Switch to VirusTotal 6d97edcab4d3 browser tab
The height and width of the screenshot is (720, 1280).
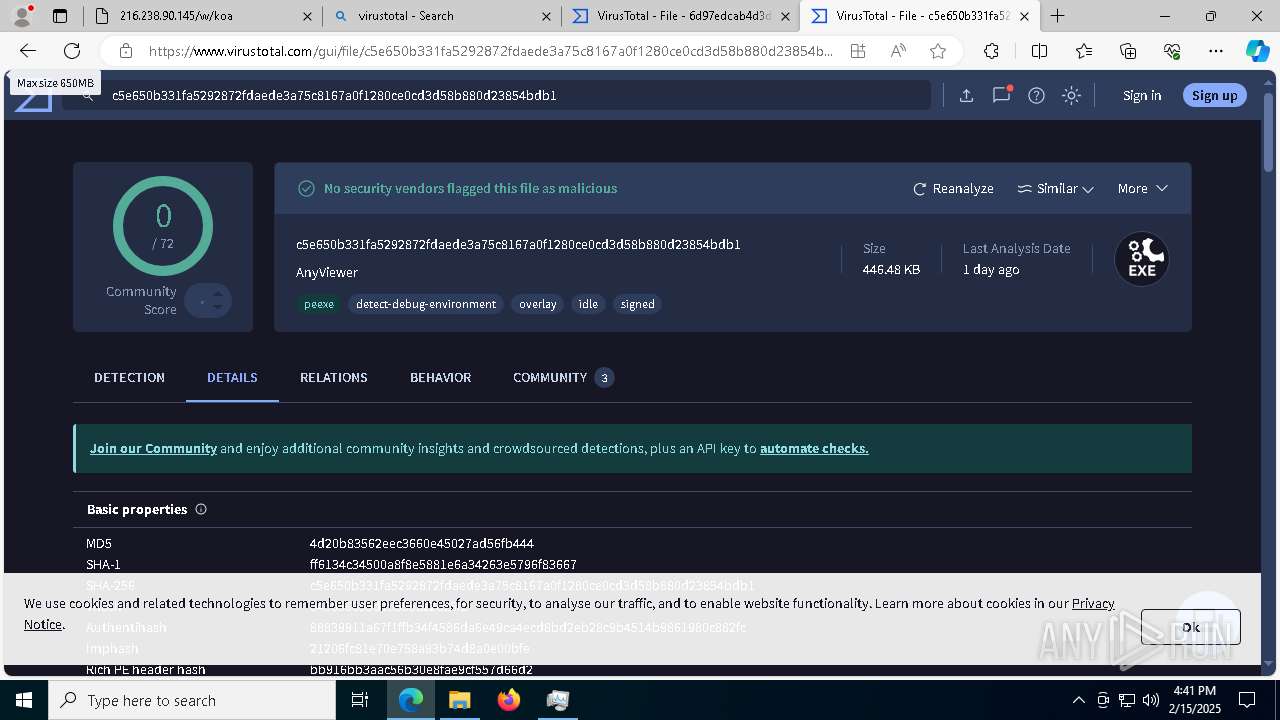point(681,16)
